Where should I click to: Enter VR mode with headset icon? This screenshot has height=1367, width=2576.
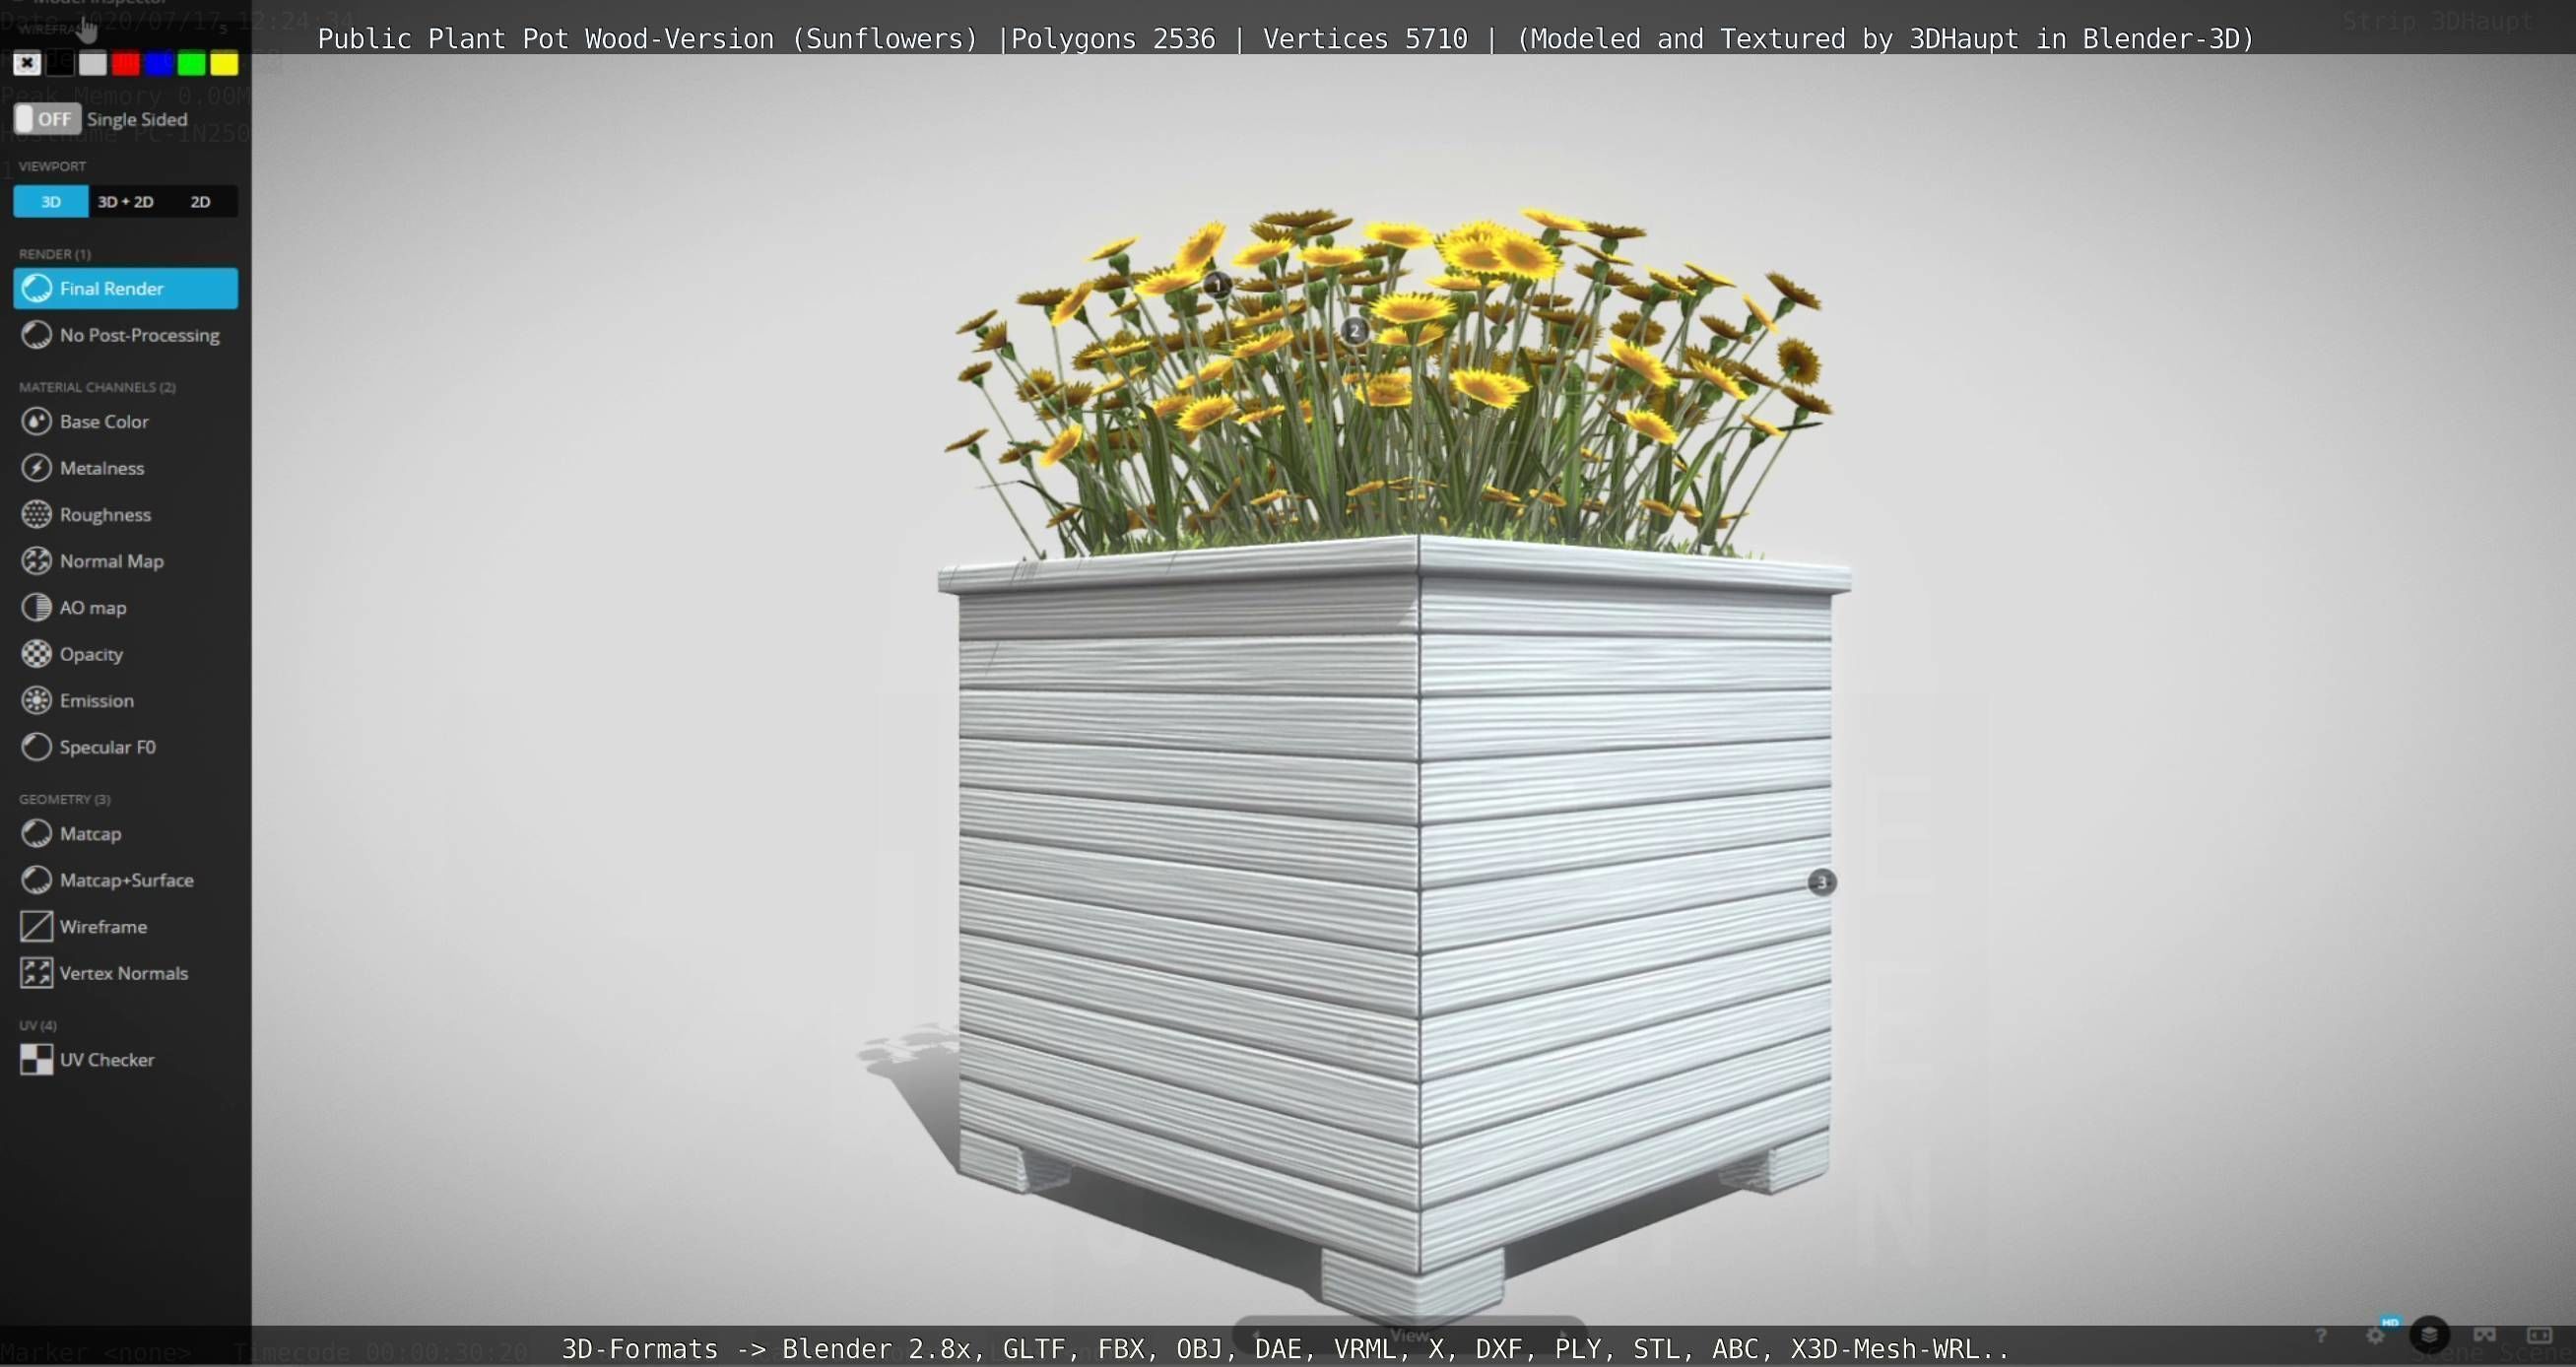click(x=2484, y=1335)
